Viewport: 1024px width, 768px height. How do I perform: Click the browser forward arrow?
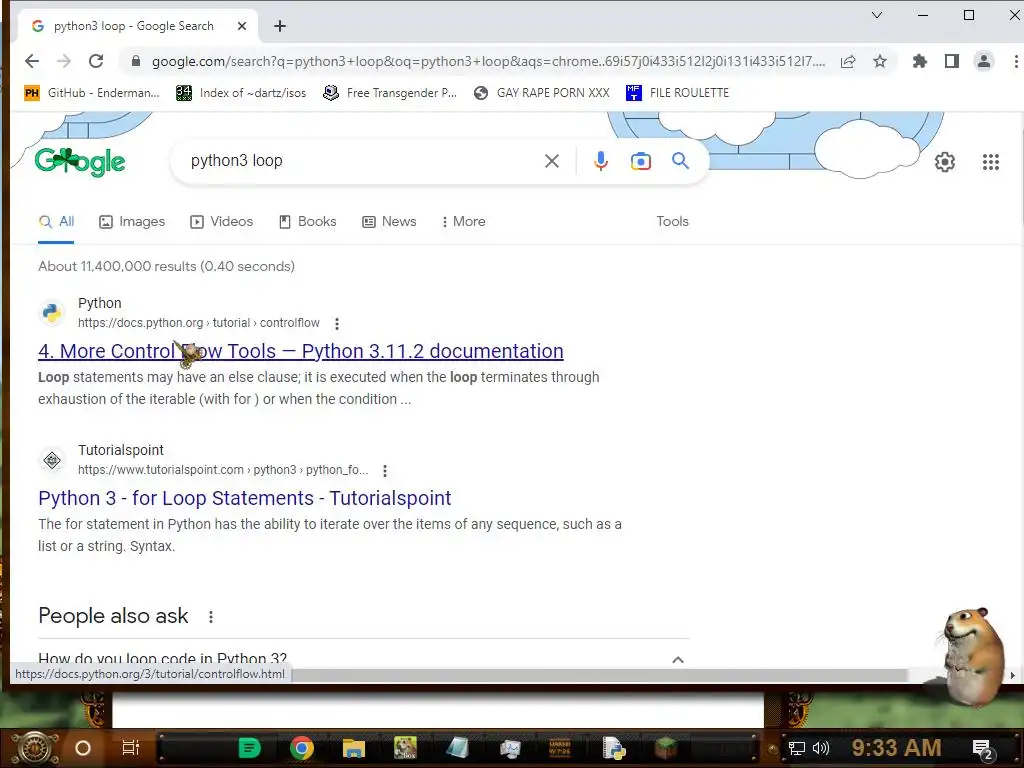(63, 61)
